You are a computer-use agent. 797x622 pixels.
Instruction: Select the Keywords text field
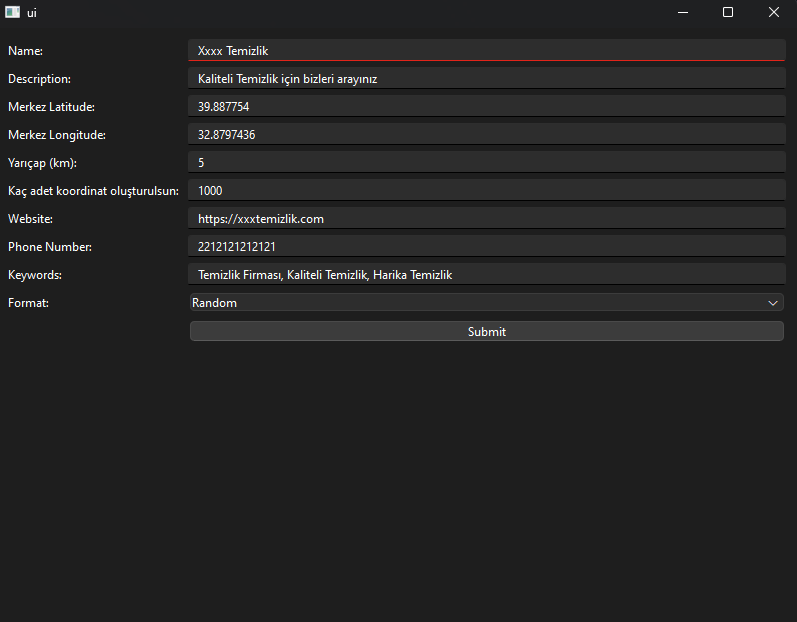[487, 274]
